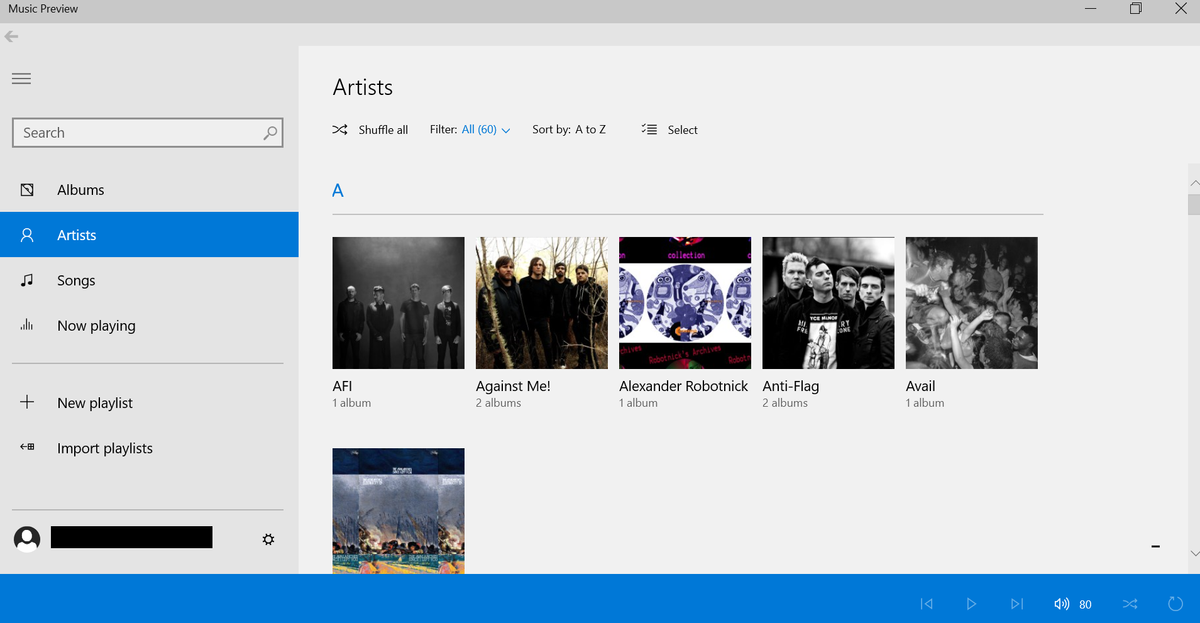Click the letter A heading
Viewport: 1200px width, 623px height.
[x=337, y=190]
